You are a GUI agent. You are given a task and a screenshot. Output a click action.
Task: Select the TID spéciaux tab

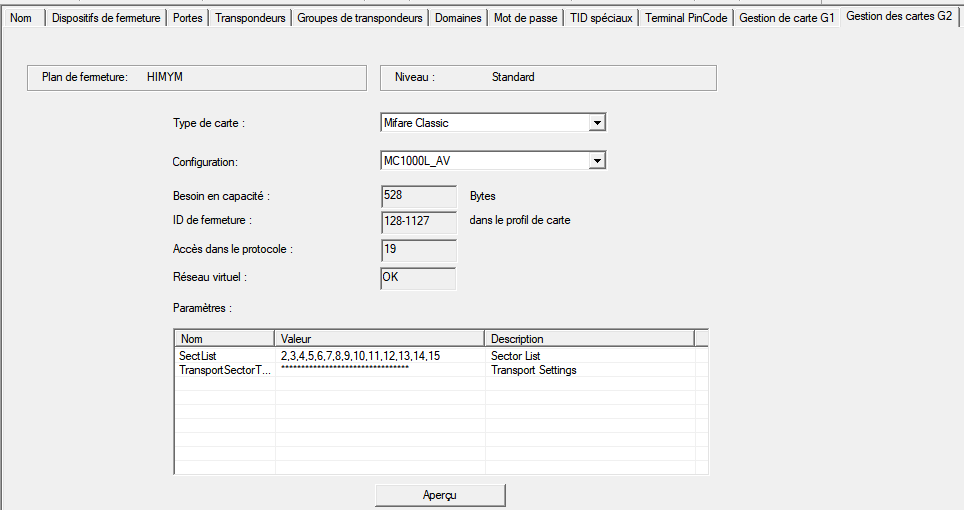click(x=601, y=18)
